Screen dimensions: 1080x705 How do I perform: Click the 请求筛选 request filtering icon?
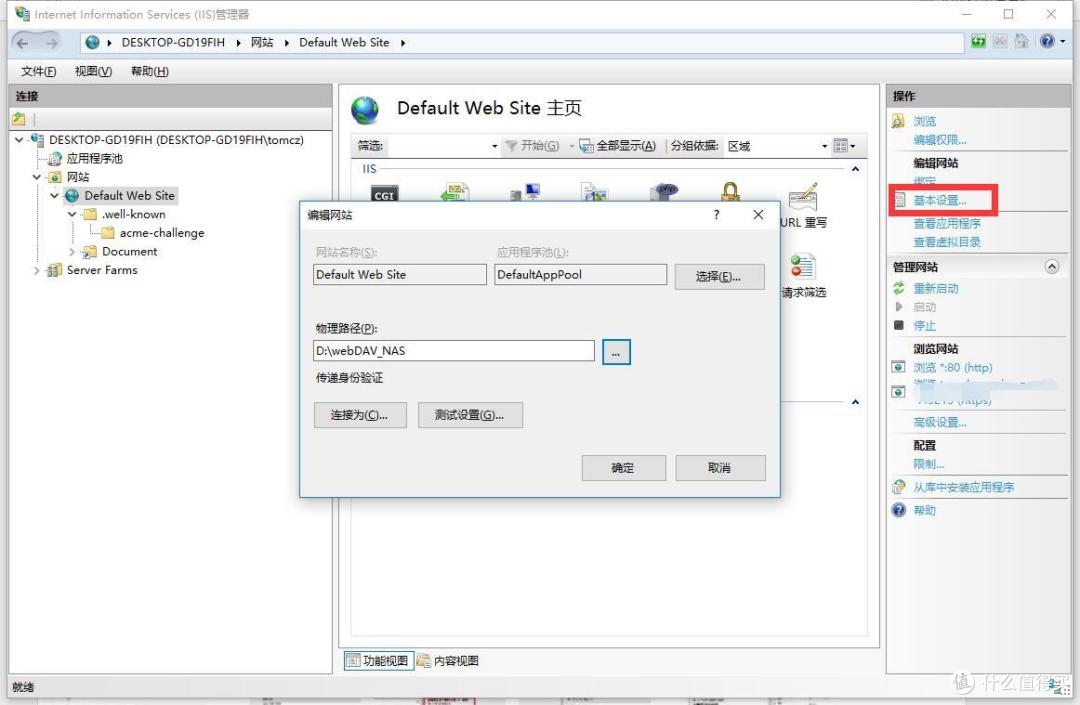tap(802, 268)
